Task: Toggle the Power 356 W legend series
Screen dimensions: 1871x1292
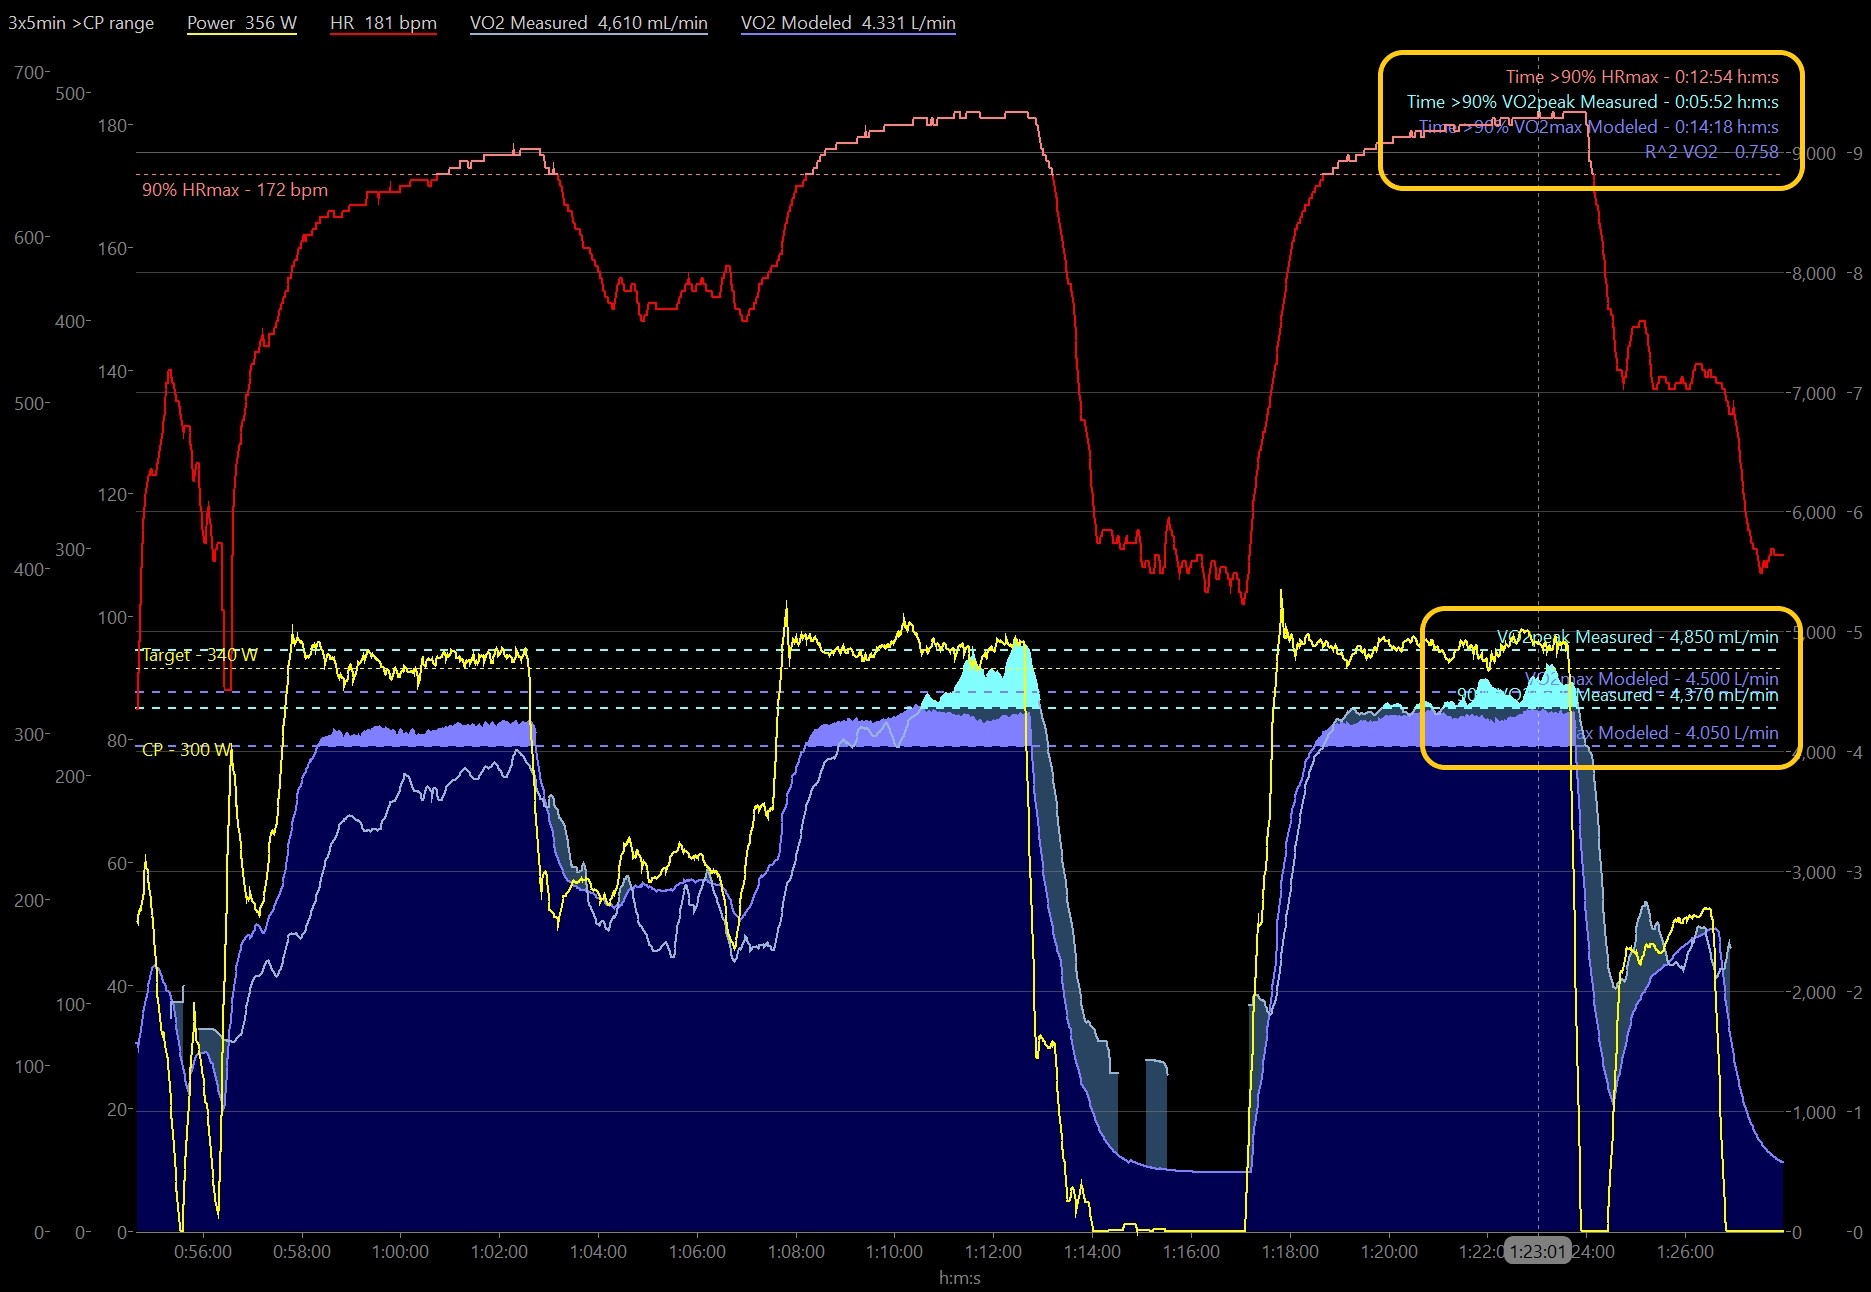Action: (x=241, y=23)
